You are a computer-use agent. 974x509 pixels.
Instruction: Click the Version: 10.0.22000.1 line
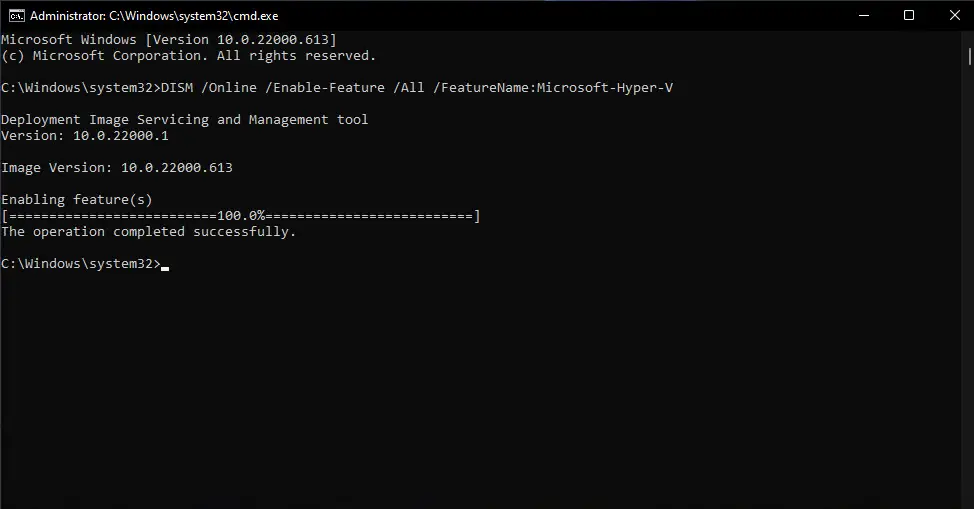85,136
